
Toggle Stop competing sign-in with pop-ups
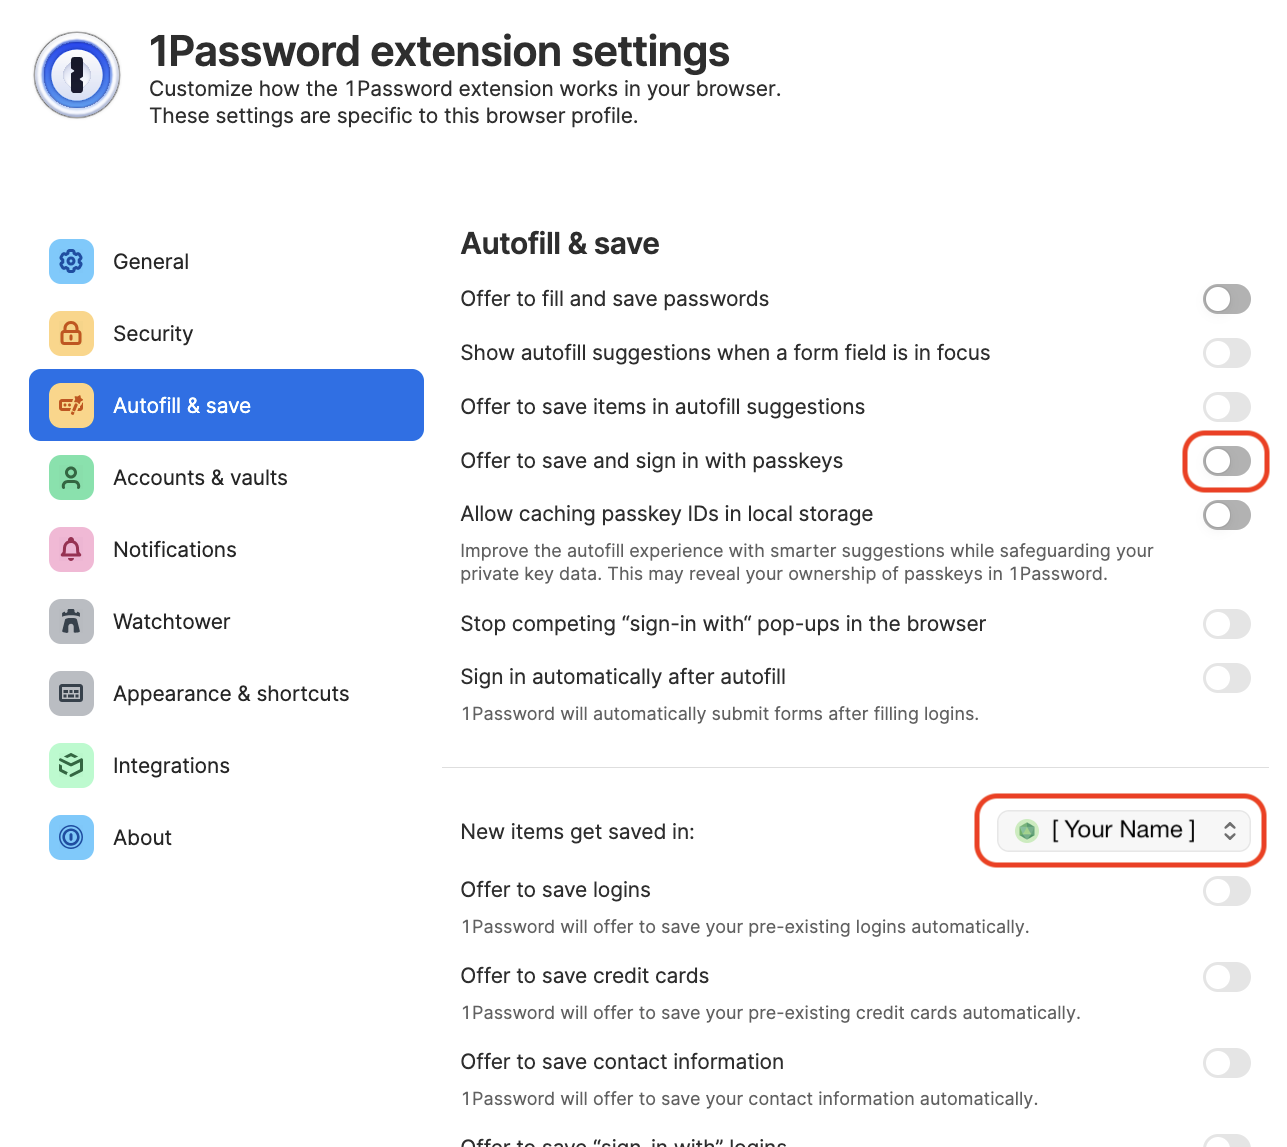(1227, 624)
